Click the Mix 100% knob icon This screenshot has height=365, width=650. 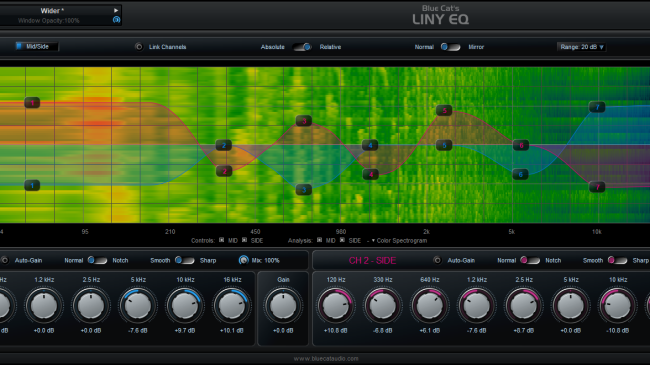[x=243, y=260]
